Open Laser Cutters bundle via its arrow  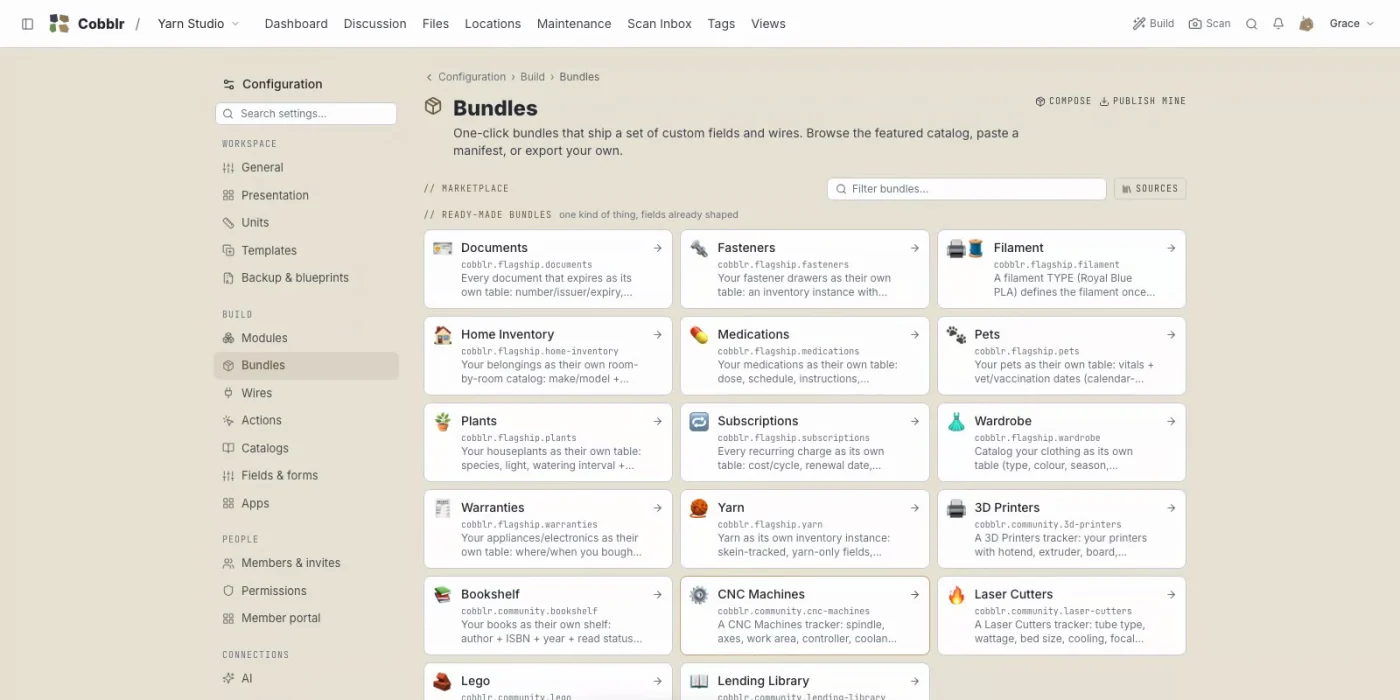tap(1171, 595)
